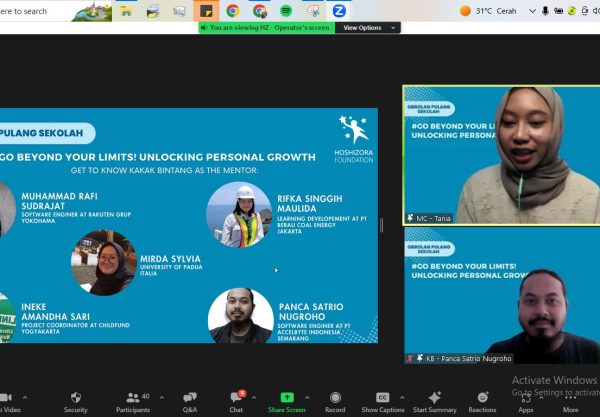Start recording with the Record button

click(x=335, y=399)
